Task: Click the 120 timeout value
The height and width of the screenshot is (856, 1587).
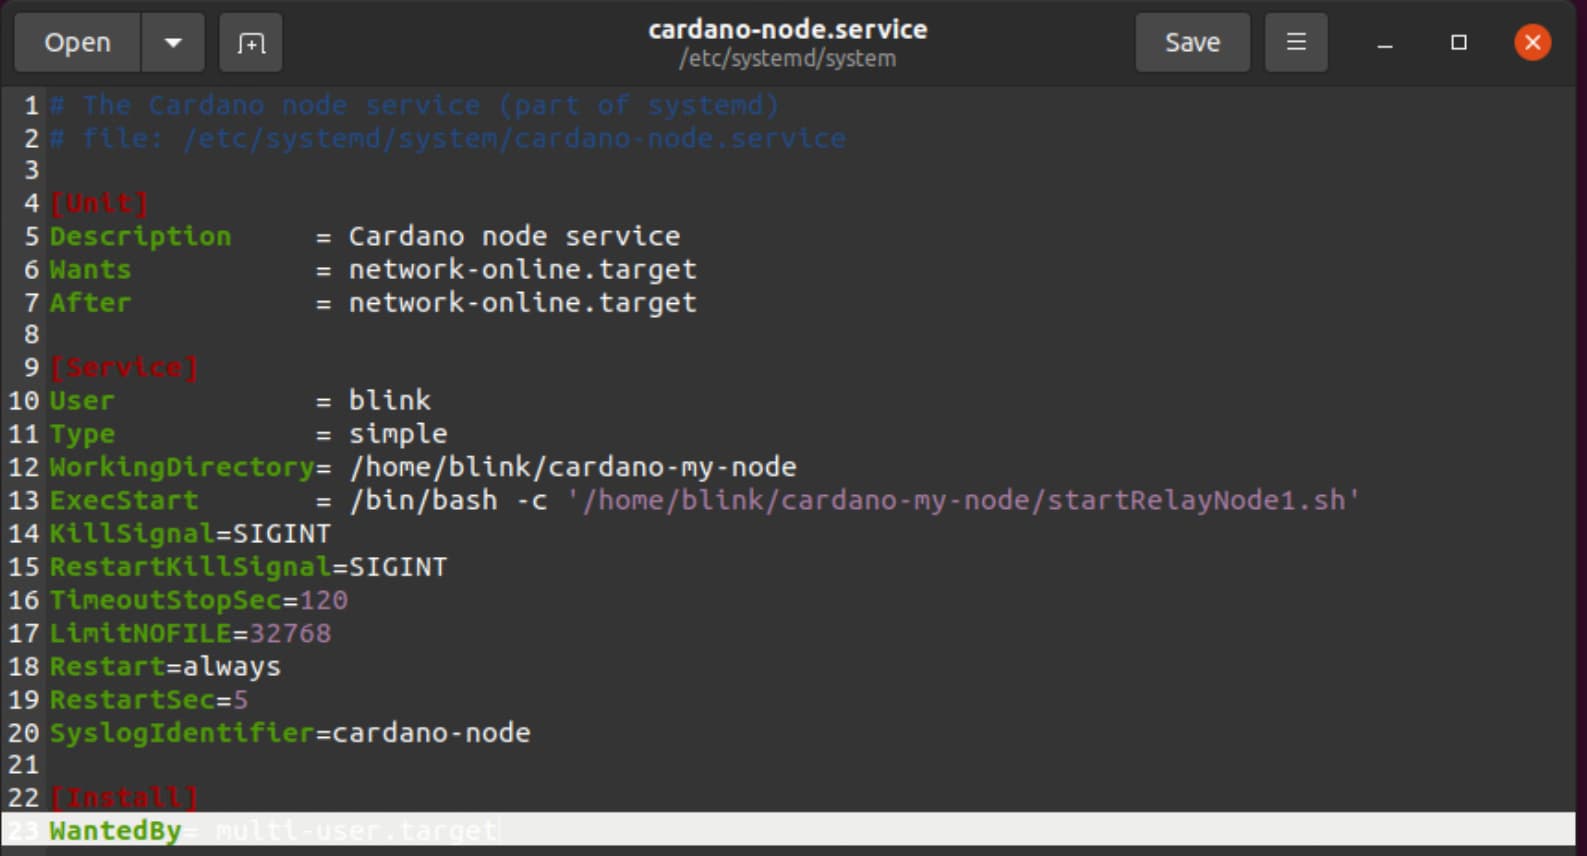Action: (x=323, y=600)
